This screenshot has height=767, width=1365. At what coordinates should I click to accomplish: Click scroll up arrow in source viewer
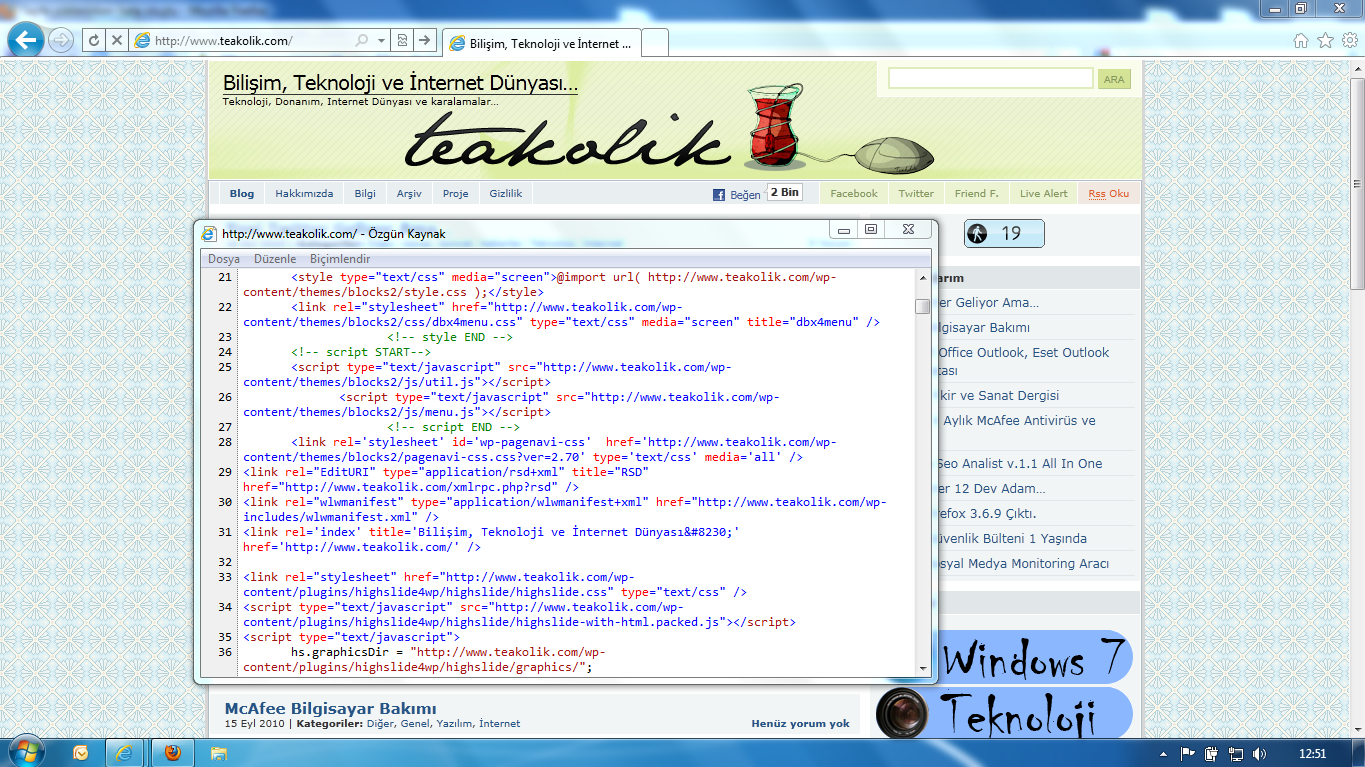[922, 277]
